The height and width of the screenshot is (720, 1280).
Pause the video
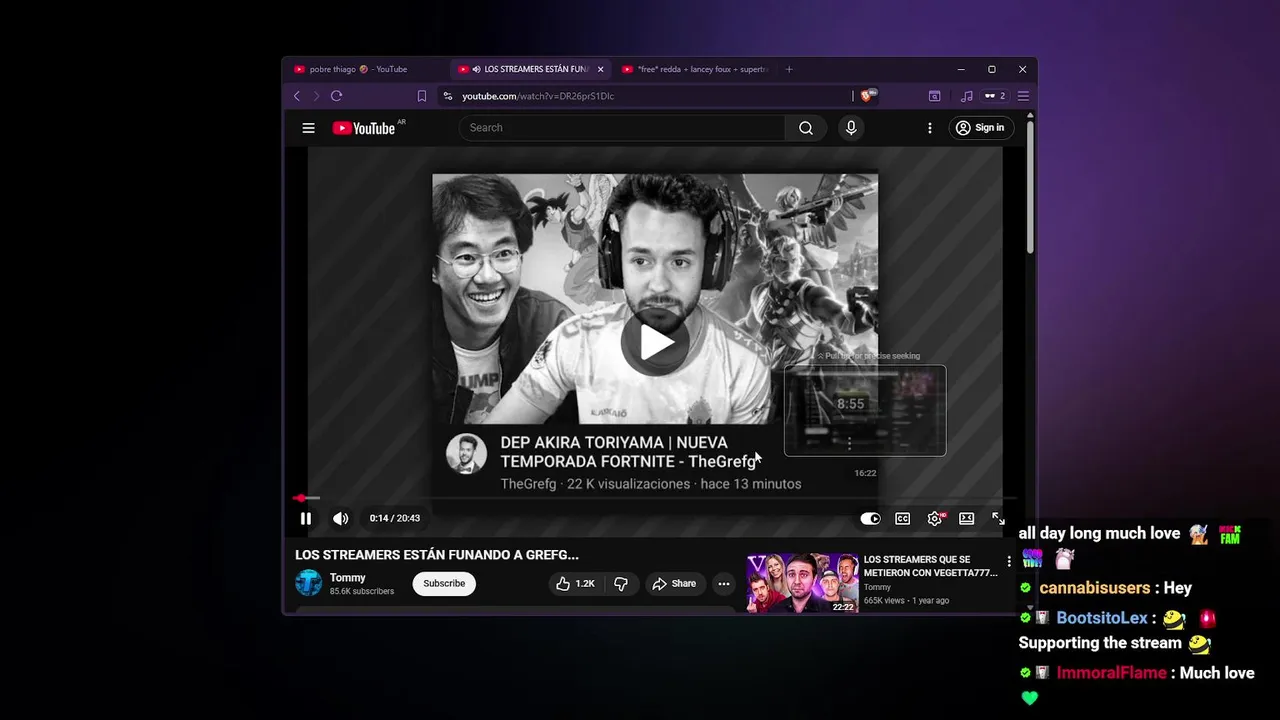[306, 518]
